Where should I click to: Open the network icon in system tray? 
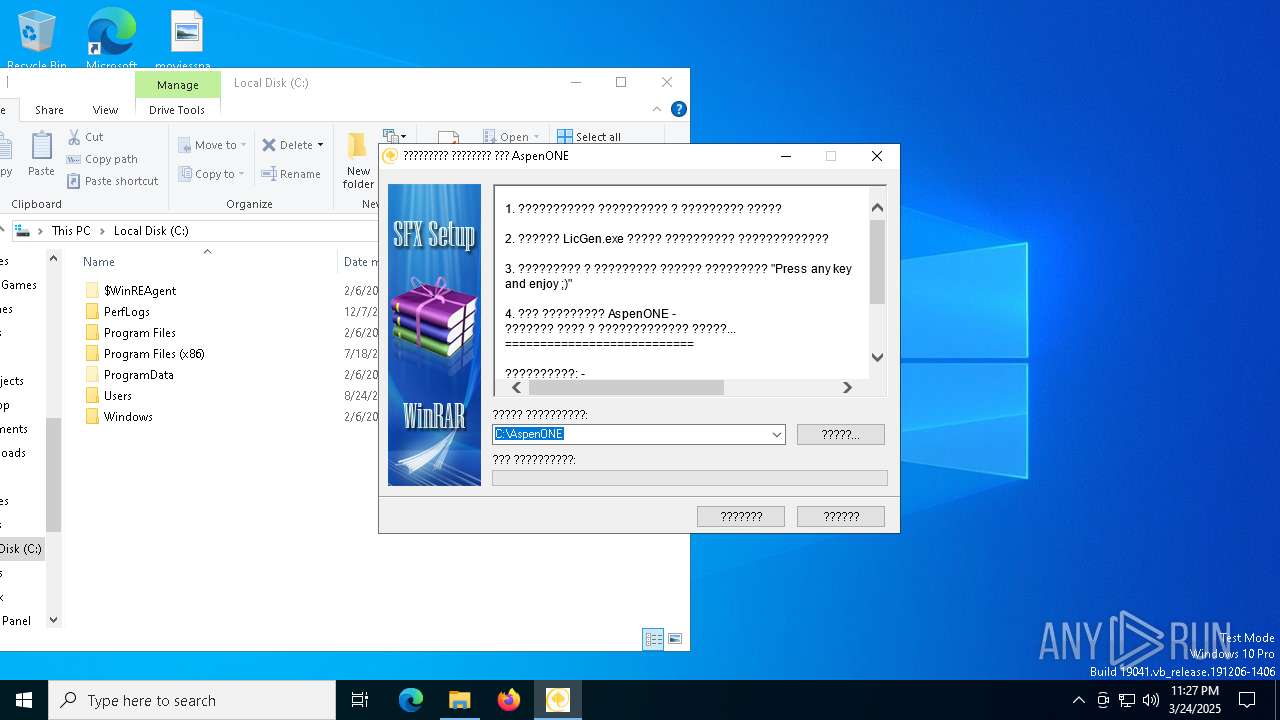pyautogui.click(x=1127, y=700)
